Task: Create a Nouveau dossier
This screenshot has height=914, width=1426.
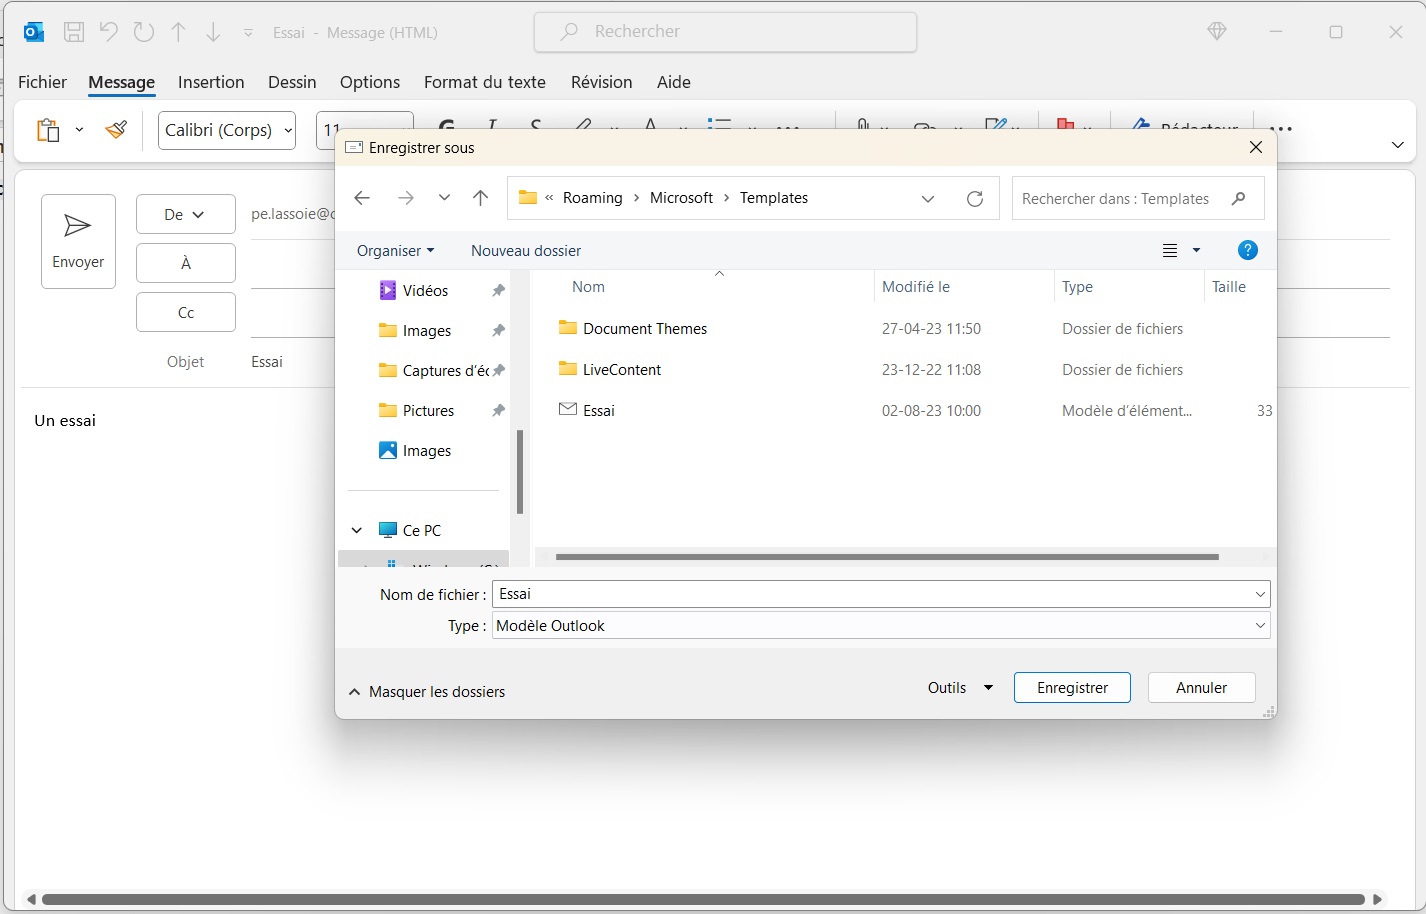Action: (526, 250)
